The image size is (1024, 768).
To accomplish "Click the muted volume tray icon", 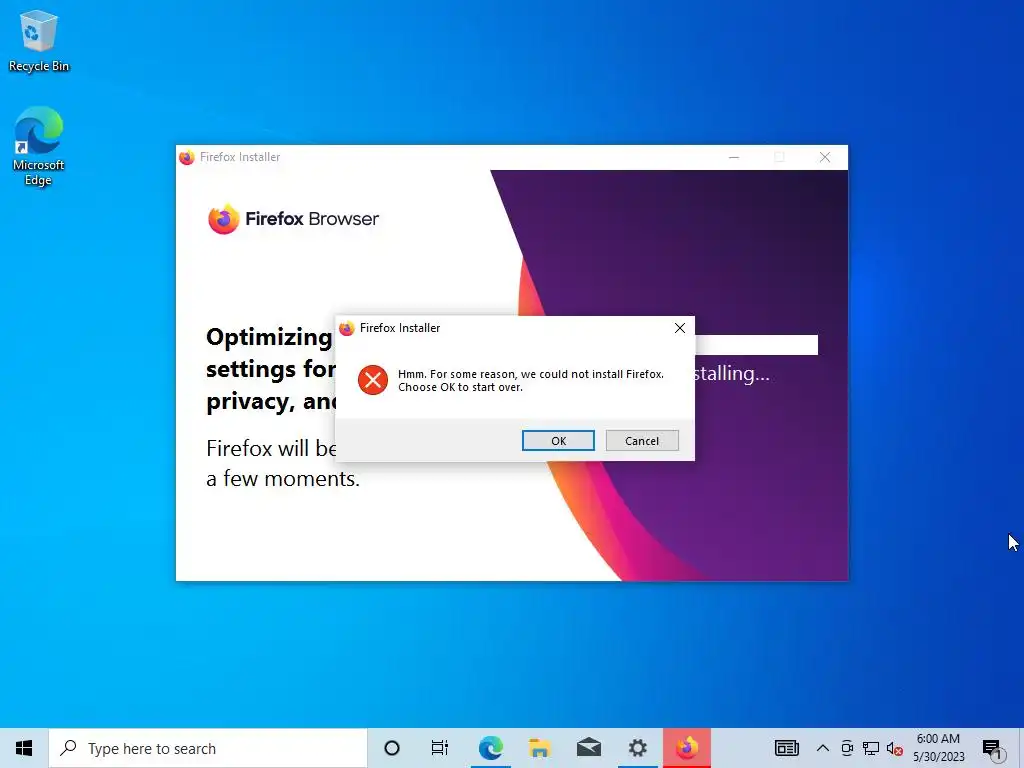I will pos(895,748).
